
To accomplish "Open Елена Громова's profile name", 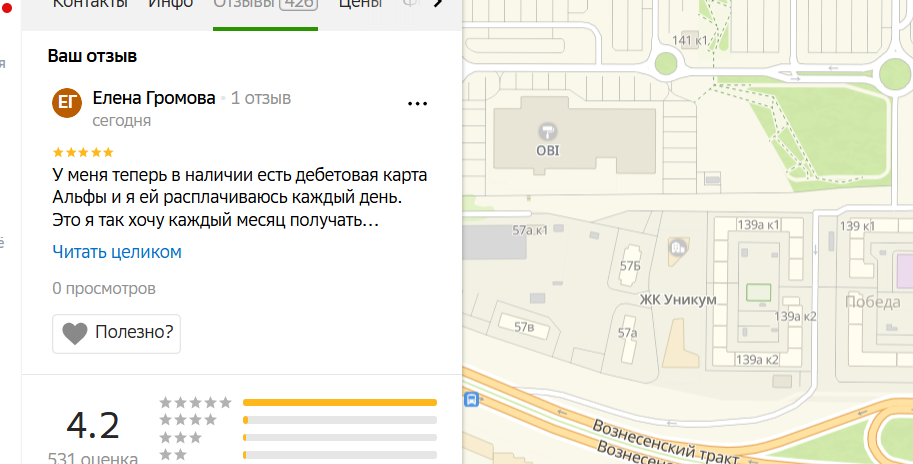I will [x=154, y=98].
